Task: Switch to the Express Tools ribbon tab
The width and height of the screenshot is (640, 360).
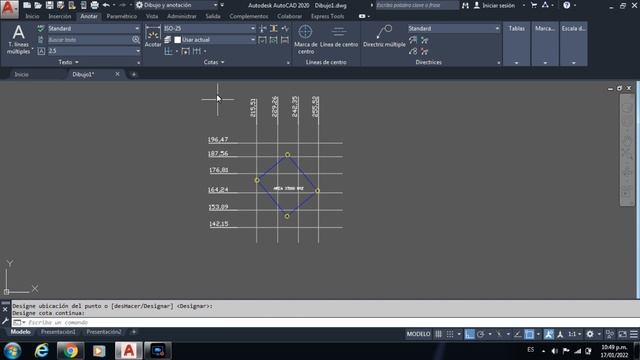Action: click(x=327, y=16)
